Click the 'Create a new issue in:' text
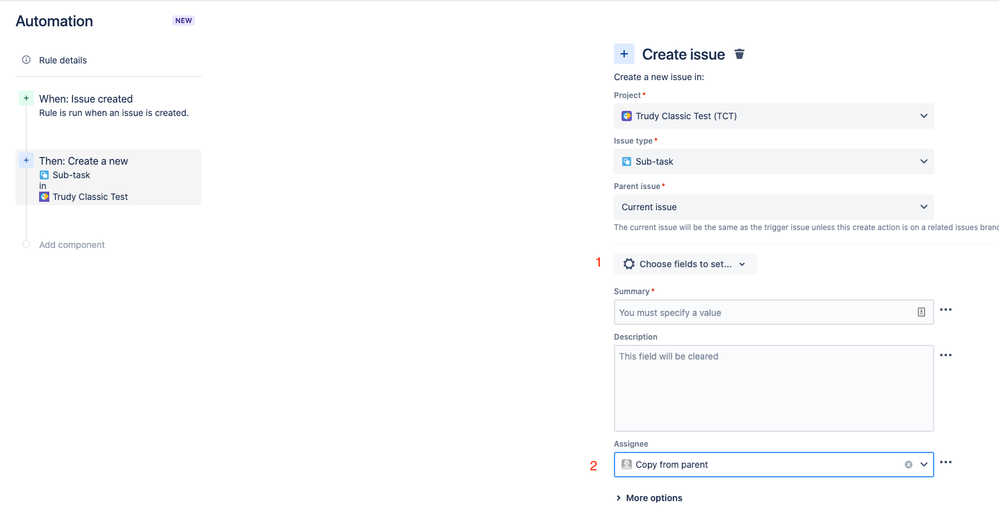 tap(659, 77)
